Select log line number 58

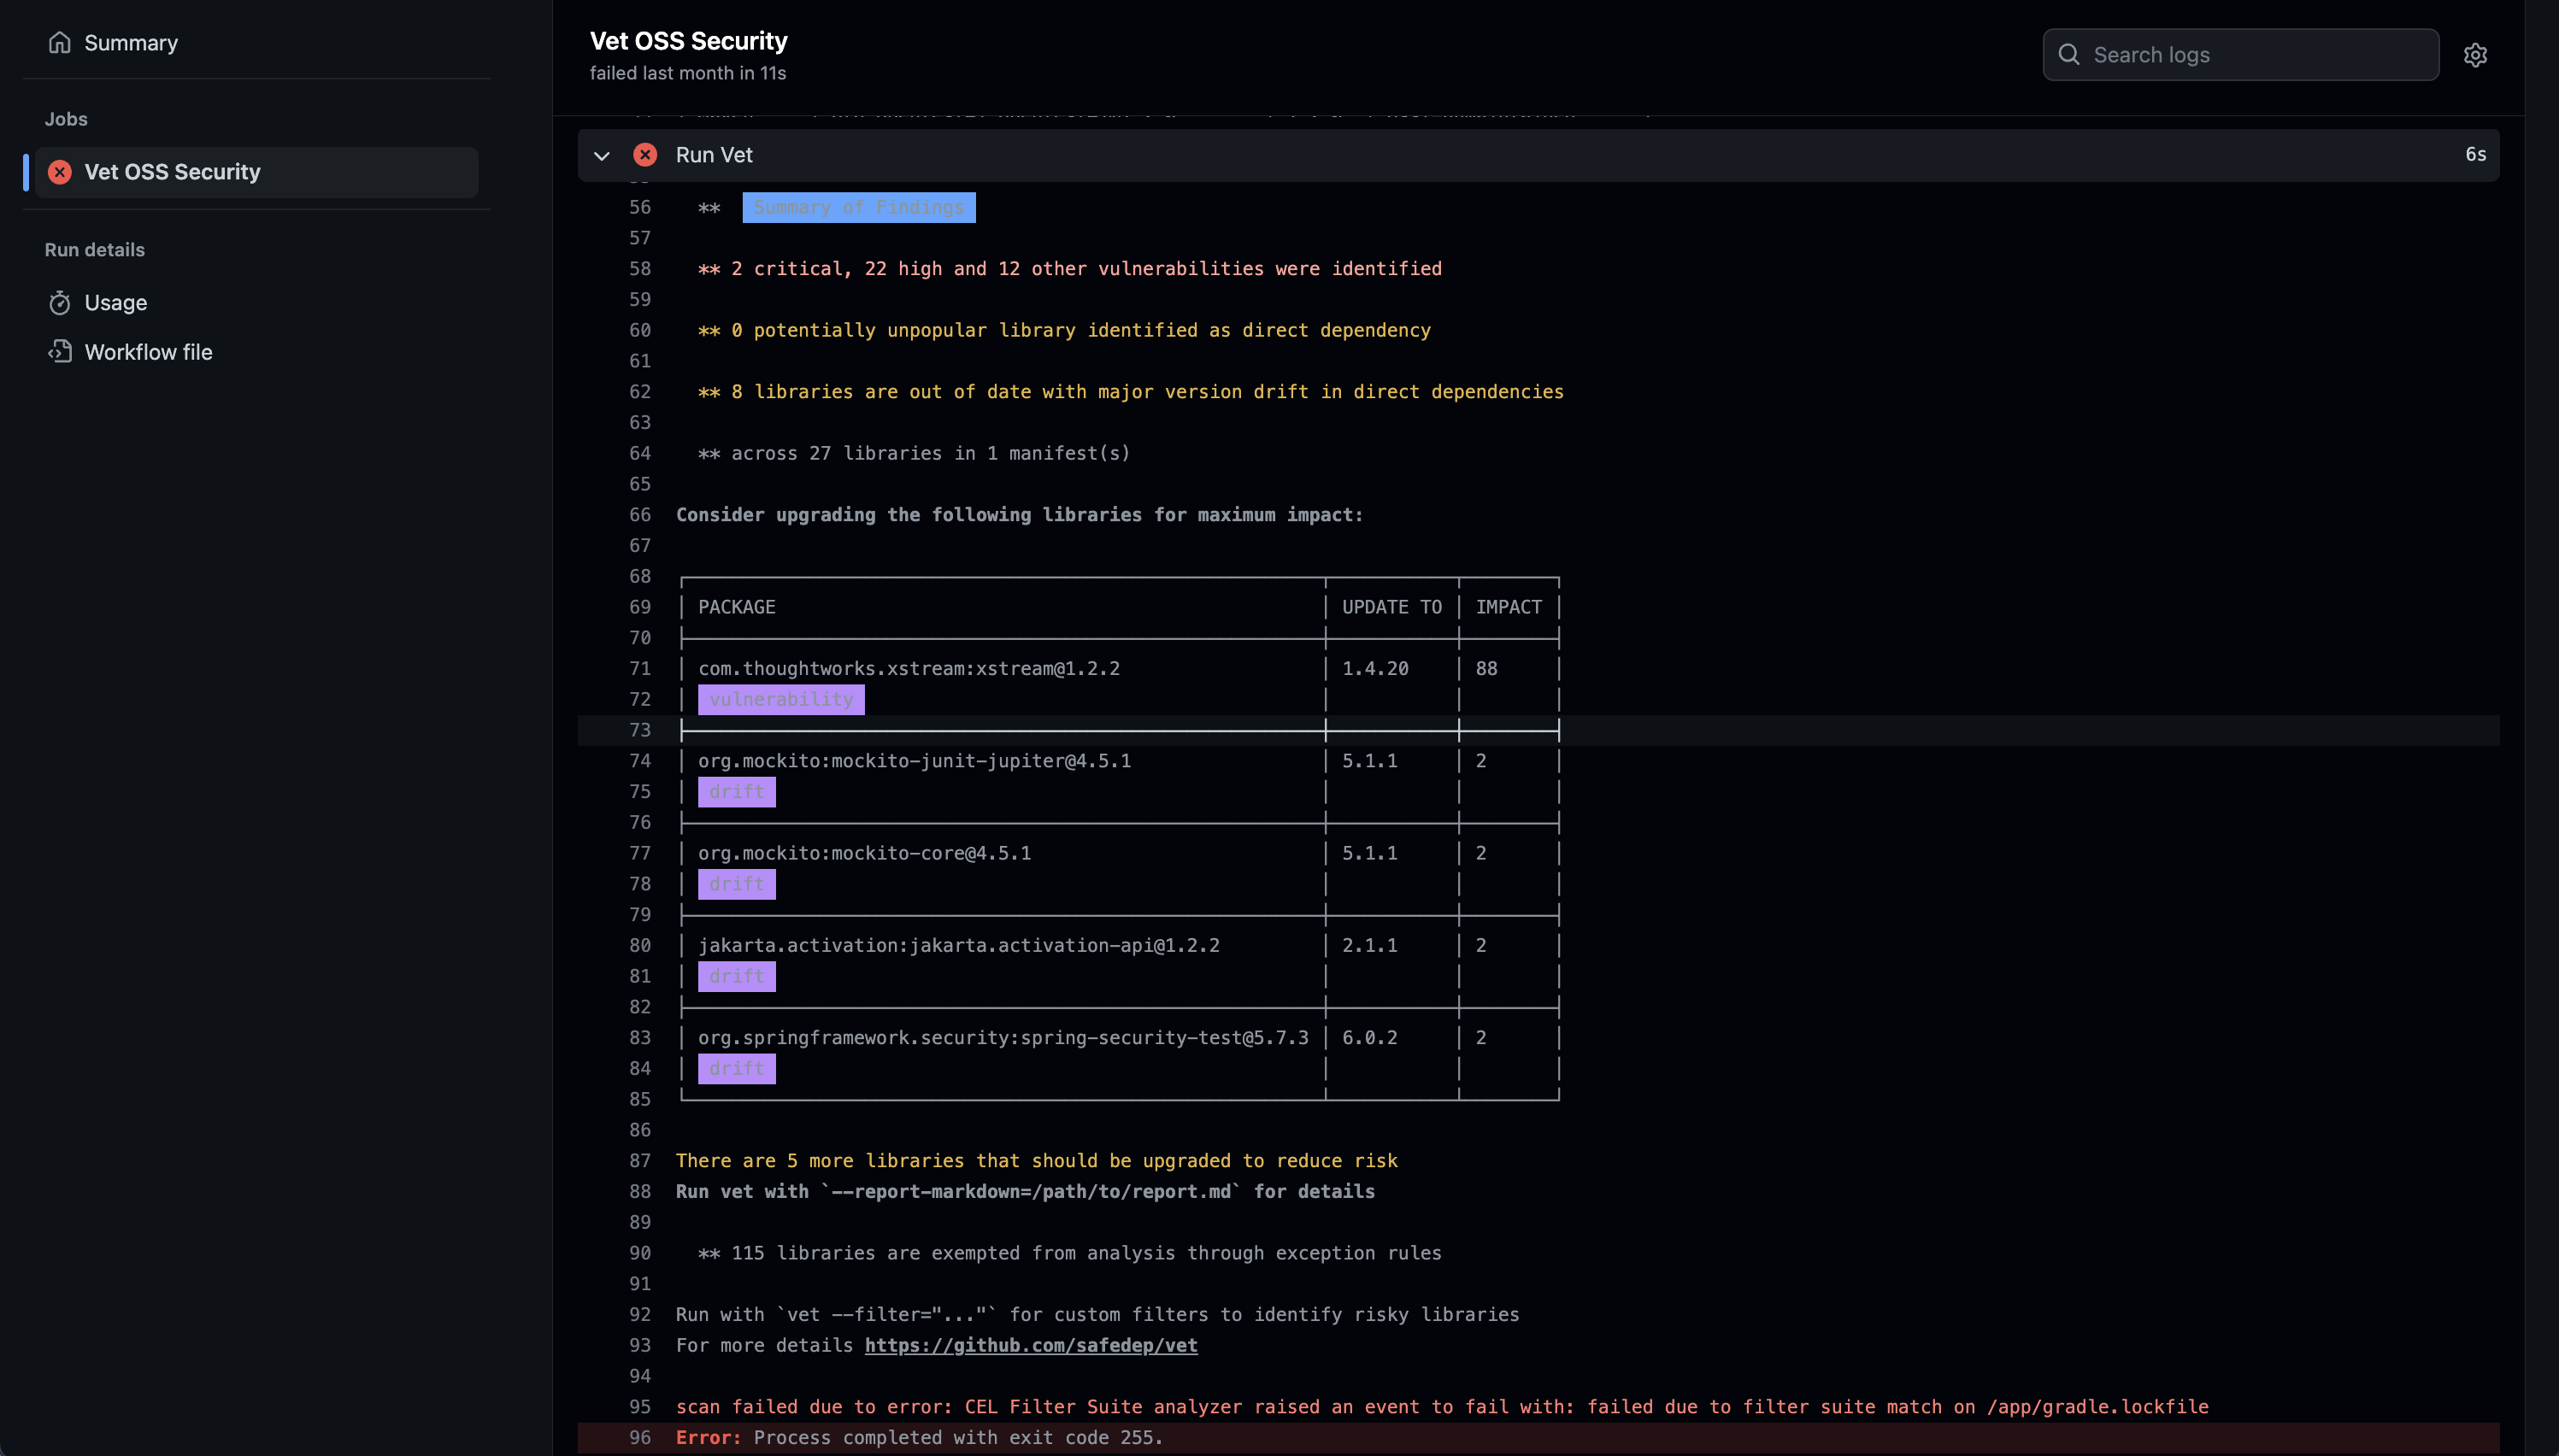coord(640,269)
